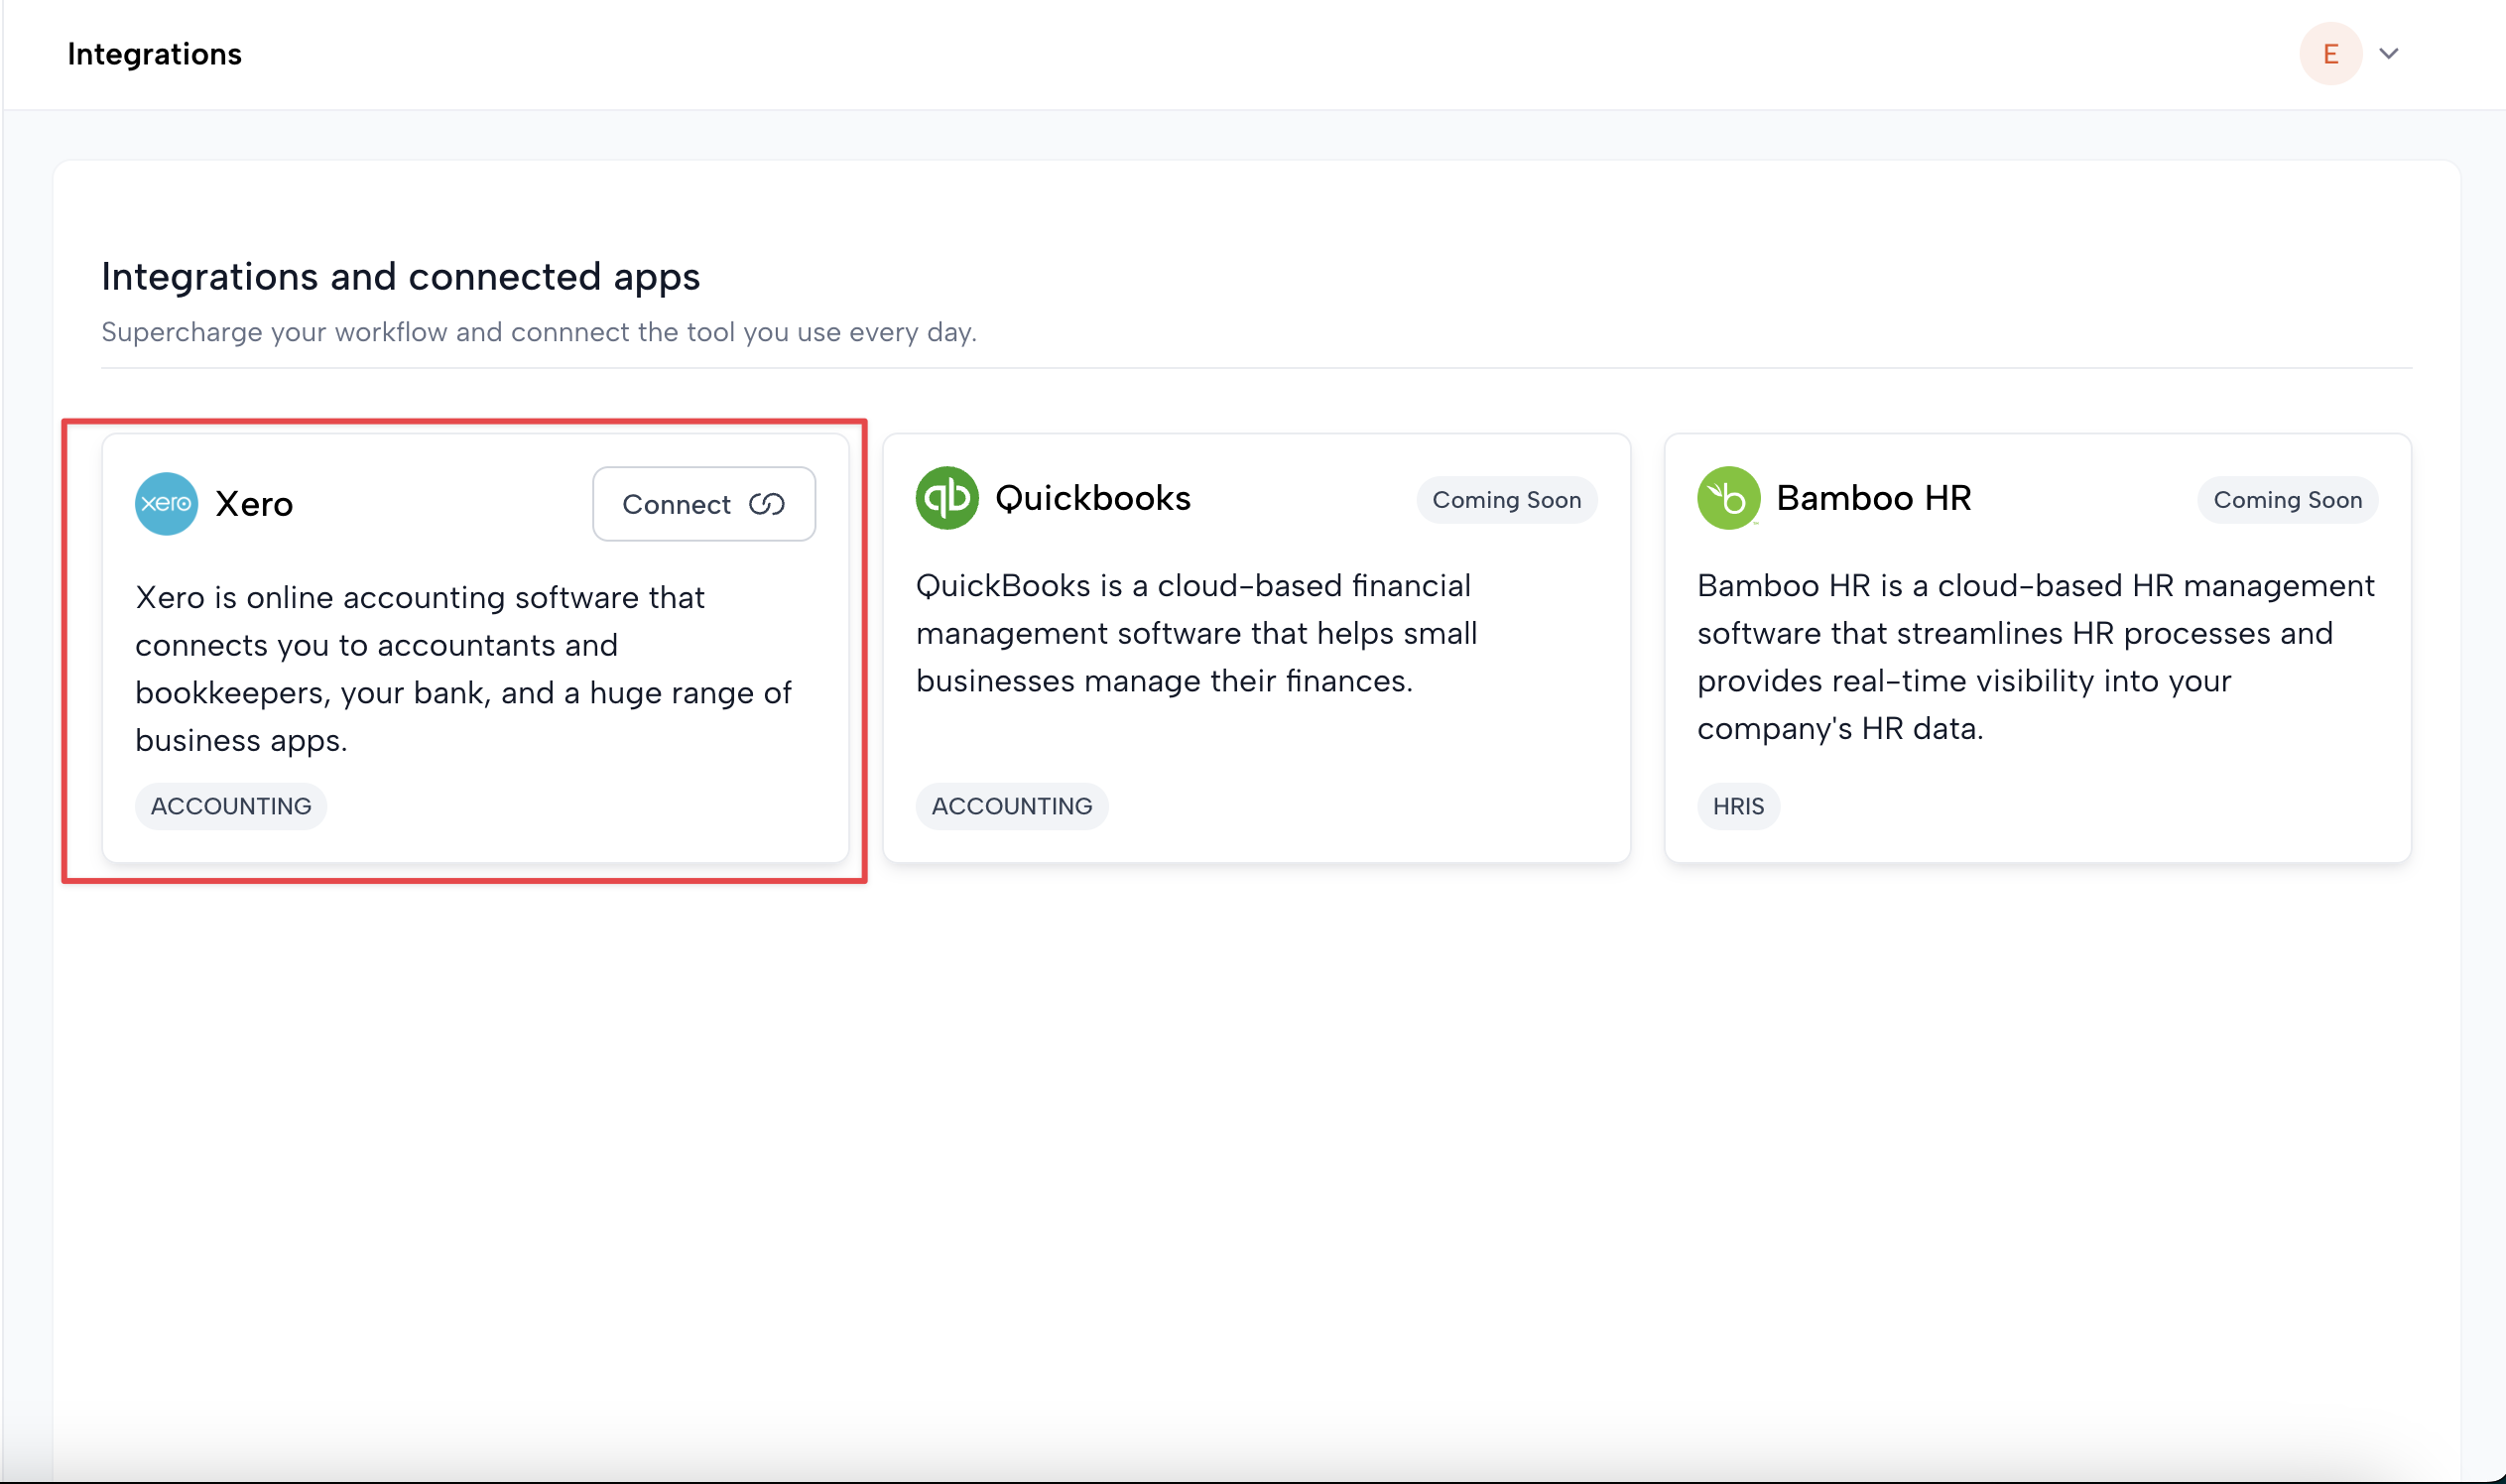Click the HRIS tag on Bamboo HR card
Screen dimensions: 2506x1484
tap(1737, 806)
